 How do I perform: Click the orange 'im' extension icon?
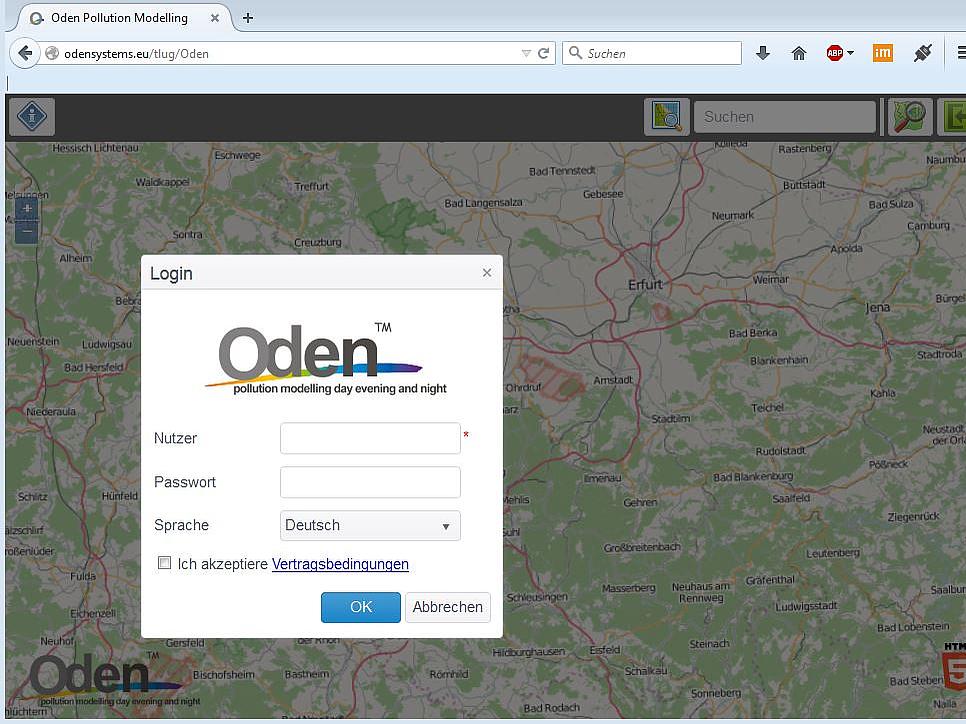tap(883, 53)
